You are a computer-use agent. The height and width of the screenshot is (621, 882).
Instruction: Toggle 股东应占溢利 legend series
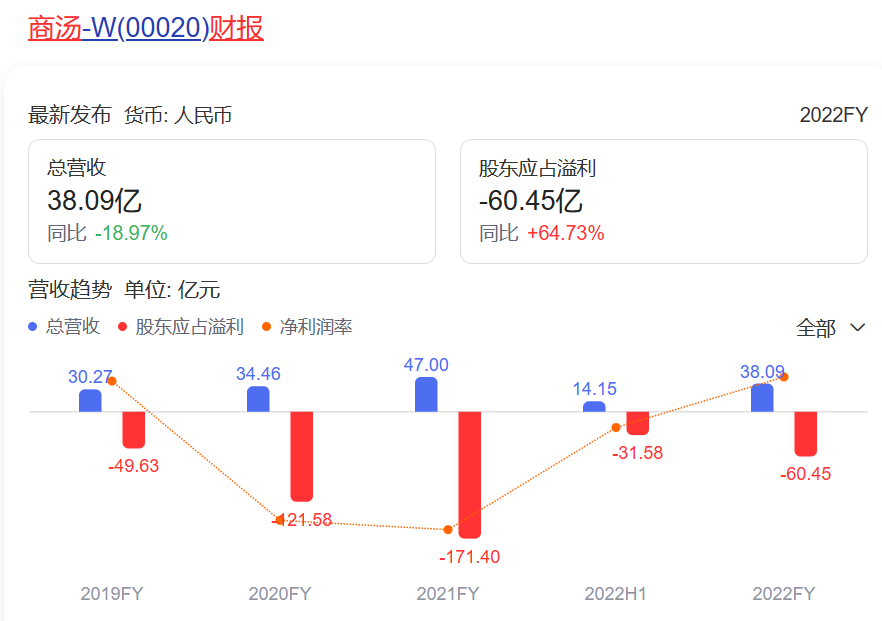tap(181, 326)
